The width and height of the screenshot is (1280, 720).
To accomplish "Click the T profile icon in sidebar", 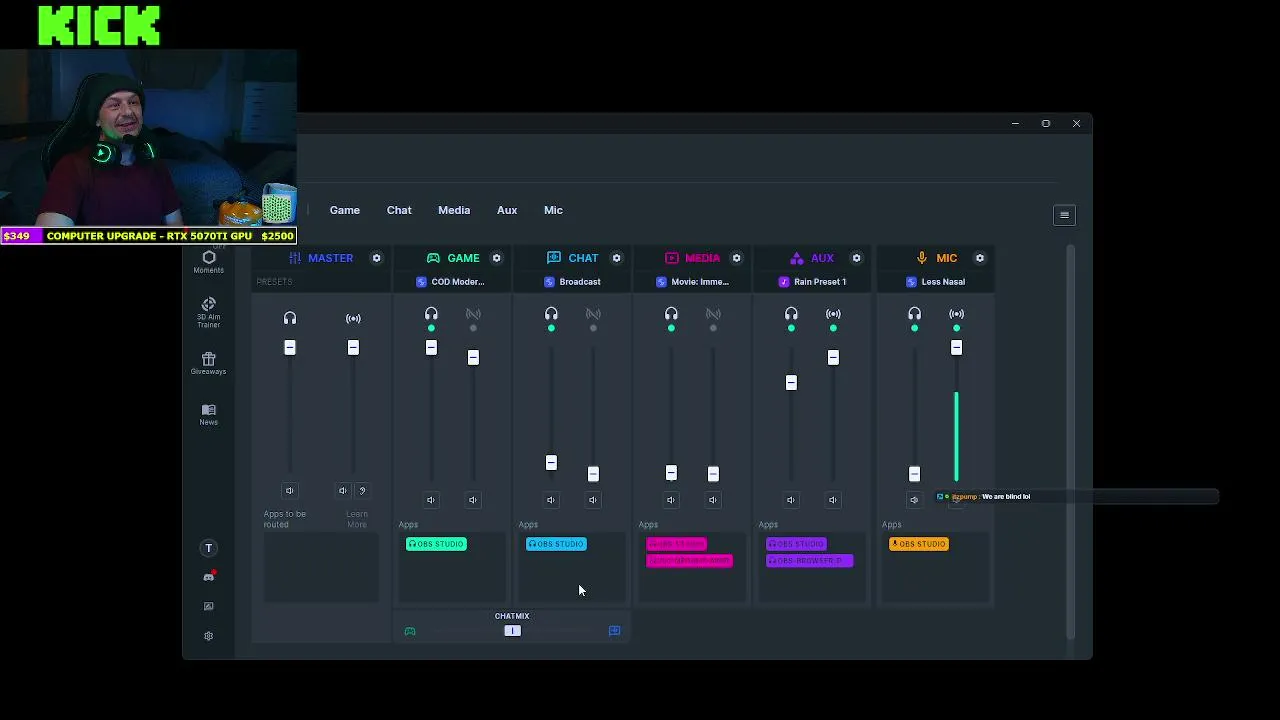I will (x=209, y=548).
